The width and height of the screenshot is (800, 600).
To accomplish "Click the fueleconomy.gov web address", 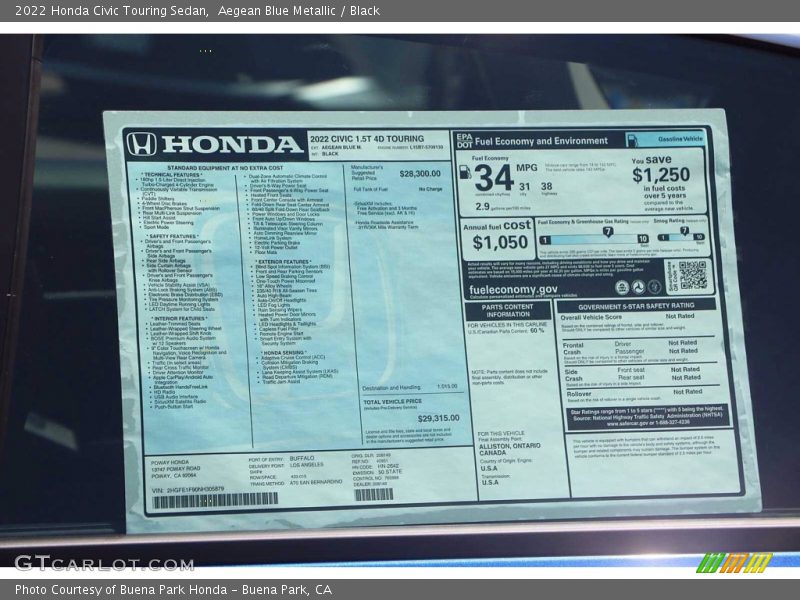I will tap(514, 290).
